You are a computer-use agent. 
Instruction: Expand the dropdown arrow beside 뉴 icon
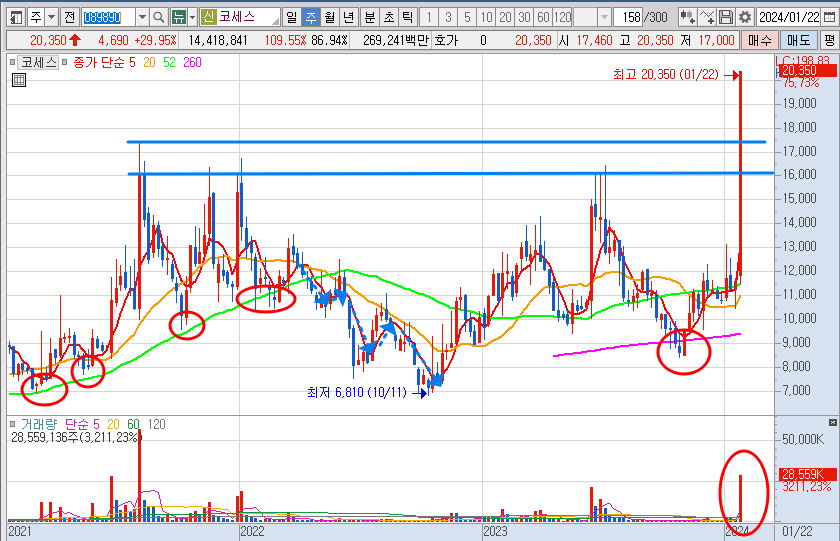coord(192,18)
